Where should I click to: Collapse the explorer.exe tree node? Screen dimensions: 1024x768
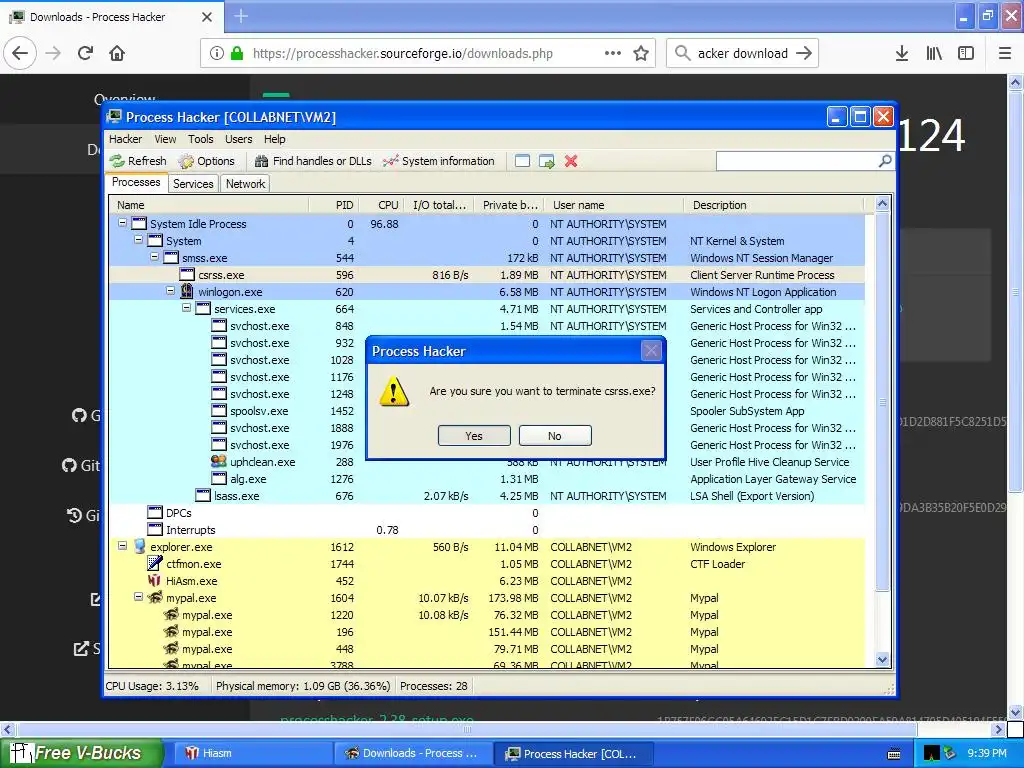pos(122,545)
